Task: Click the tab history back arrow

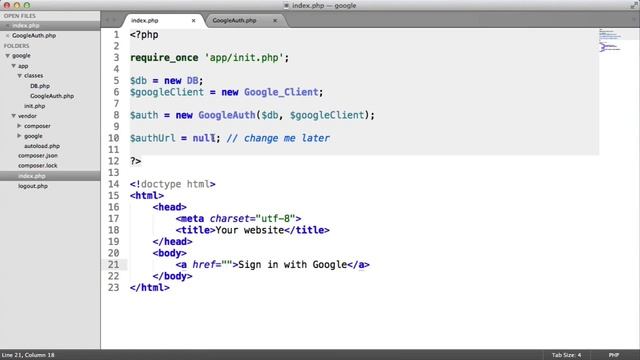Action: pyautogui.click(x=107, y=20)
